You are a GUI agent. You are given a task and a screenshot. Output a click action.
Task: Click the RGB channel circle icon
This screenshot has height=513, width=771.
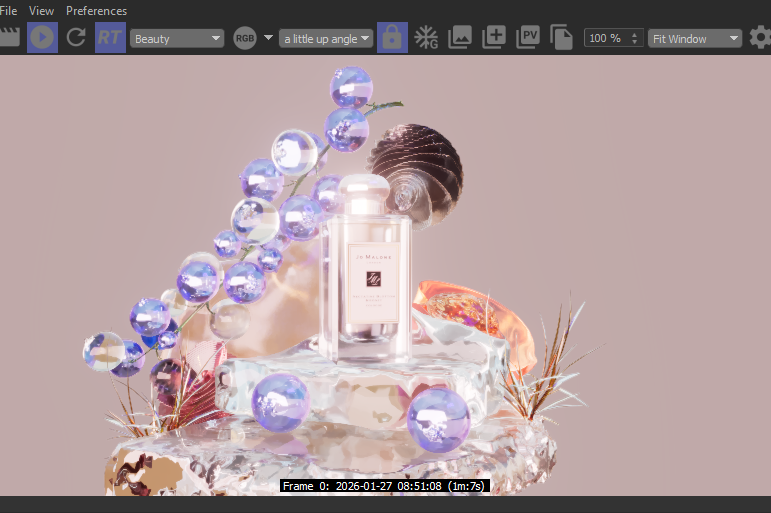(245, 38)
